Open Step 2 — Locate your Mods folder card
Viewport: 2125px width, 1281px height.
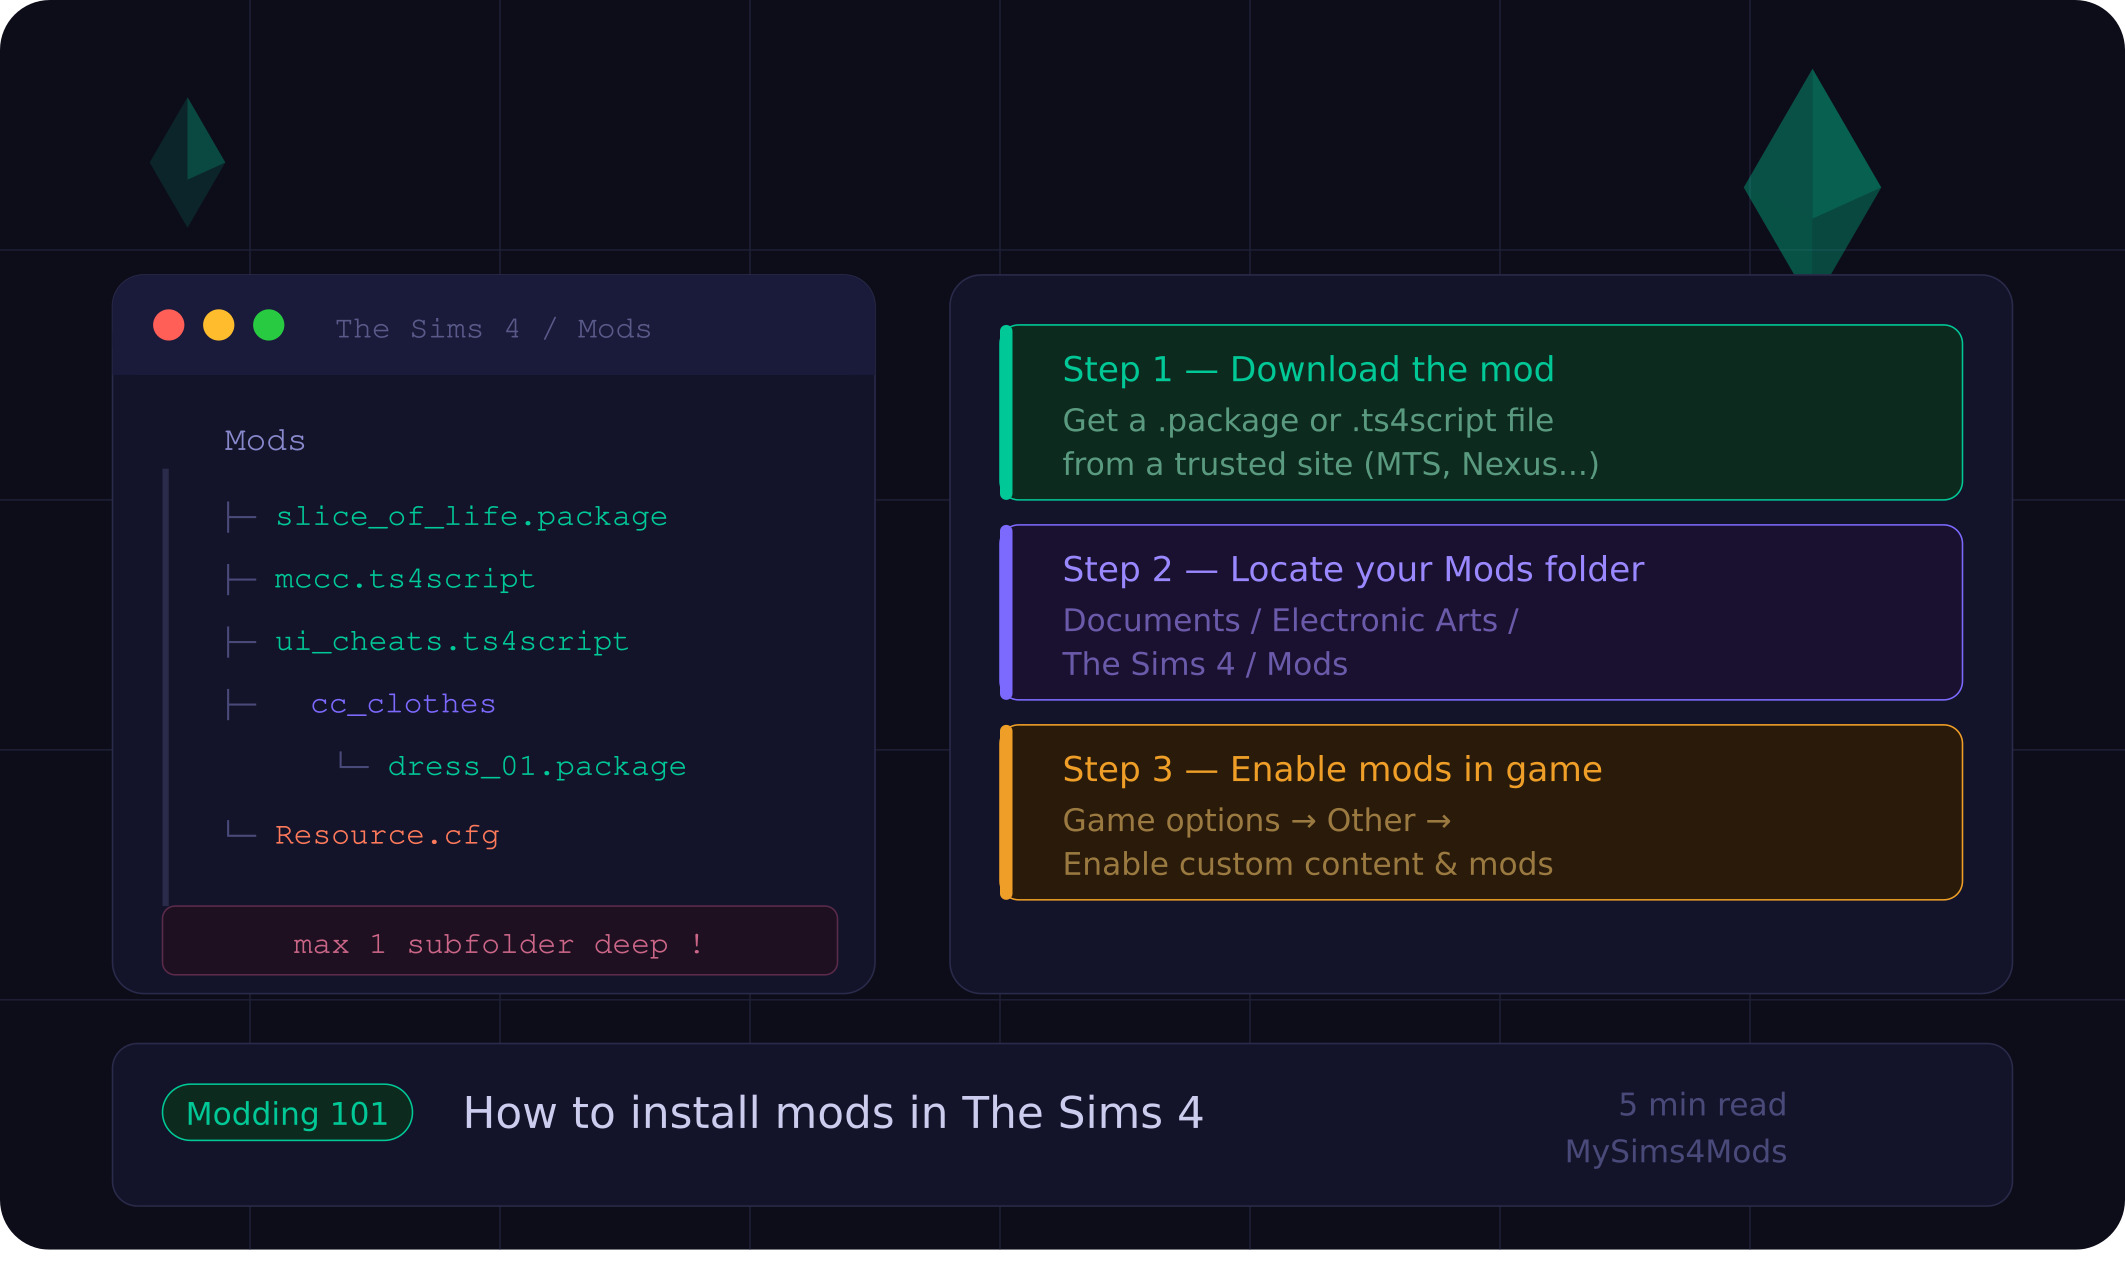click(1481, 612)
